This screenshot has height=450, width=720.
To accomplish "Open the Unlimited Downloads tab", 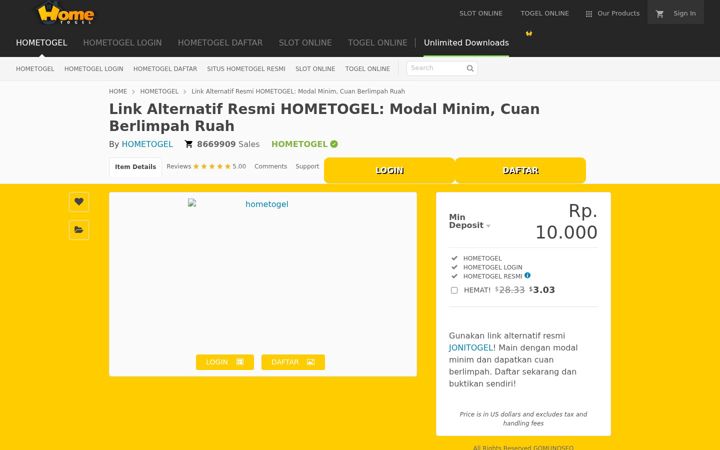I will tap(466, 43).
